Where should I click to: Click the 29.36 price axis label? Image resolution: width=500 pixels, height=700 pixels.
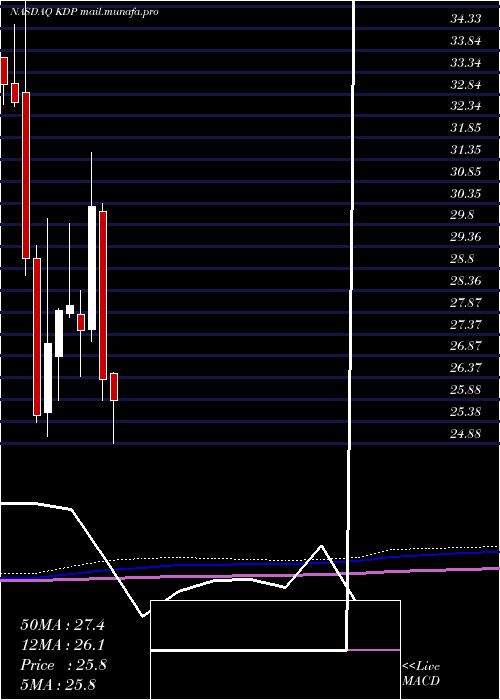tap(466, 237)
